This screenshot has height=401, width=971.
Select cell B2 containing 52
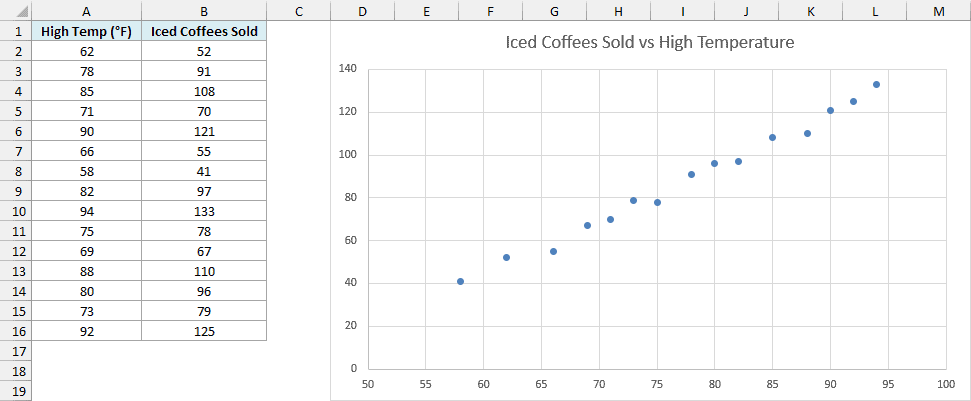(x=204, y=51)
